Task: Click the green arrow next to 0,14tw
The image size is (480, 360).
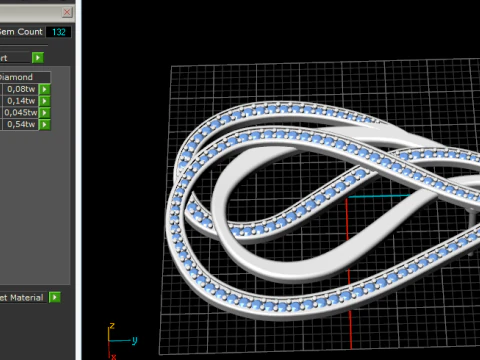Action: coord(45,101)
